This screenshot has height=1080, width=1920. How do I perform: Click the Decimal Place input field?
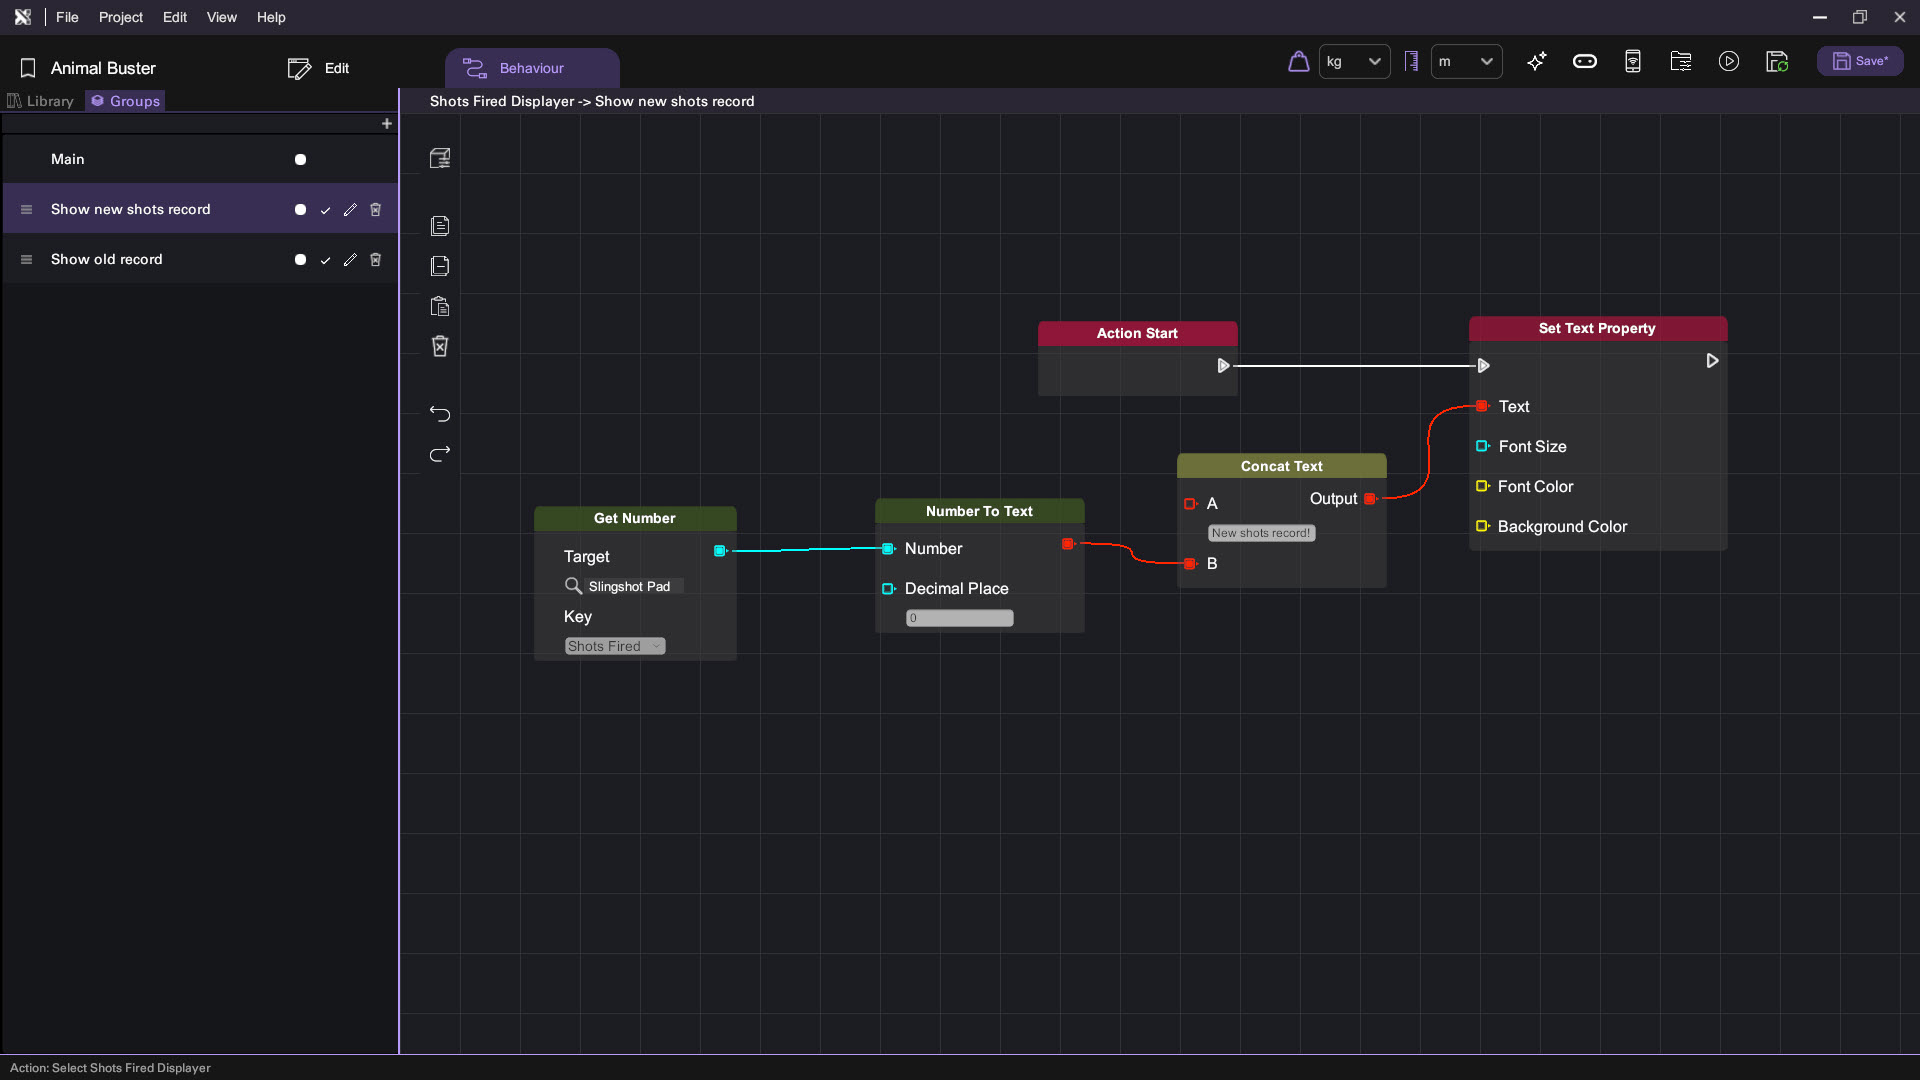[959, 618]
